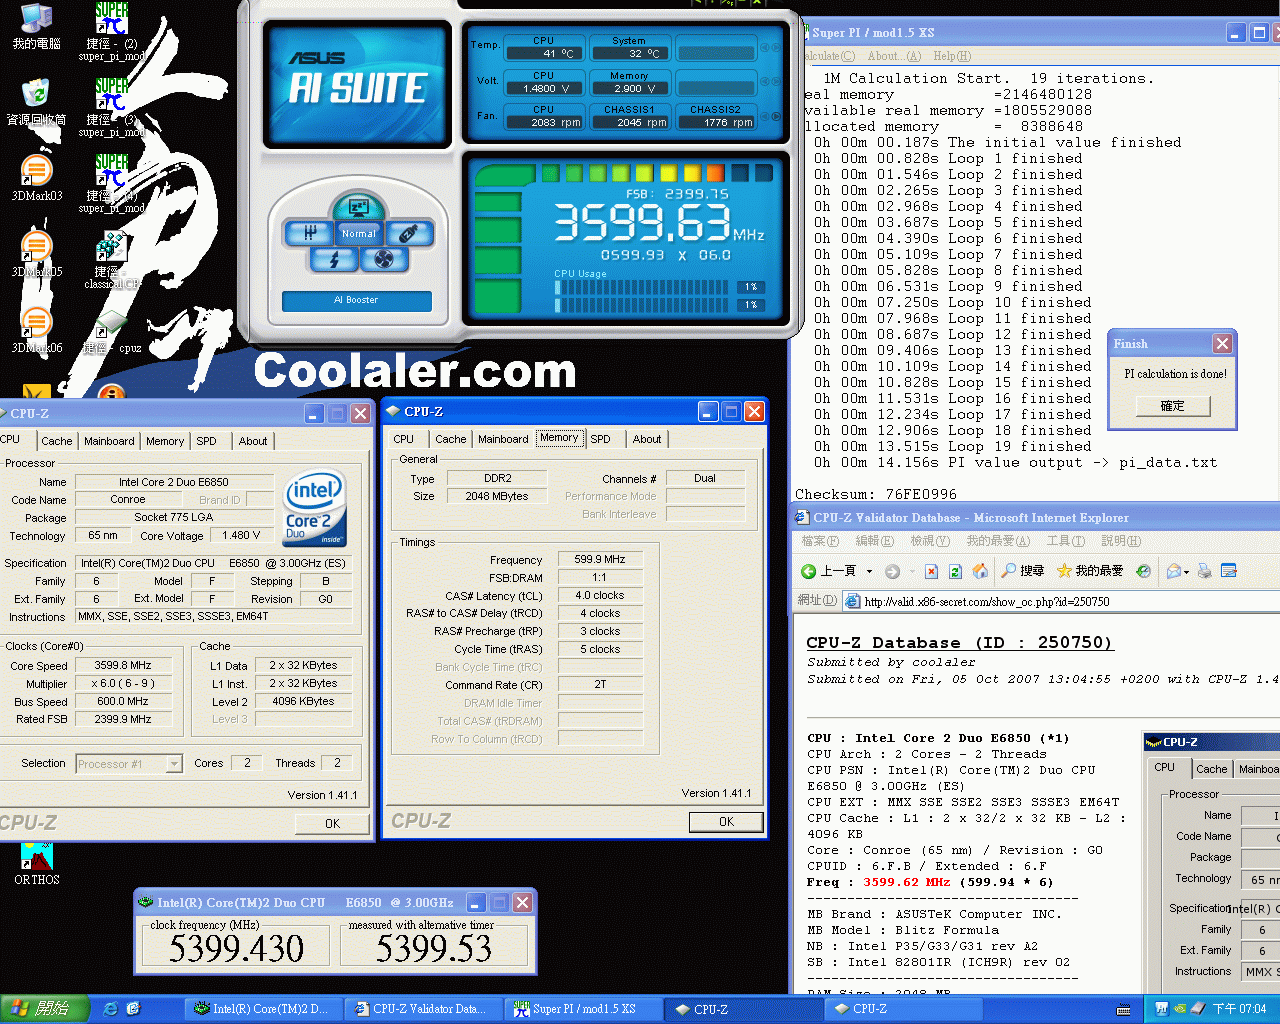The image size is (1280, 1024).
Task: Open IE 搜尋 search button
Action: click(x=1024, y=571)
